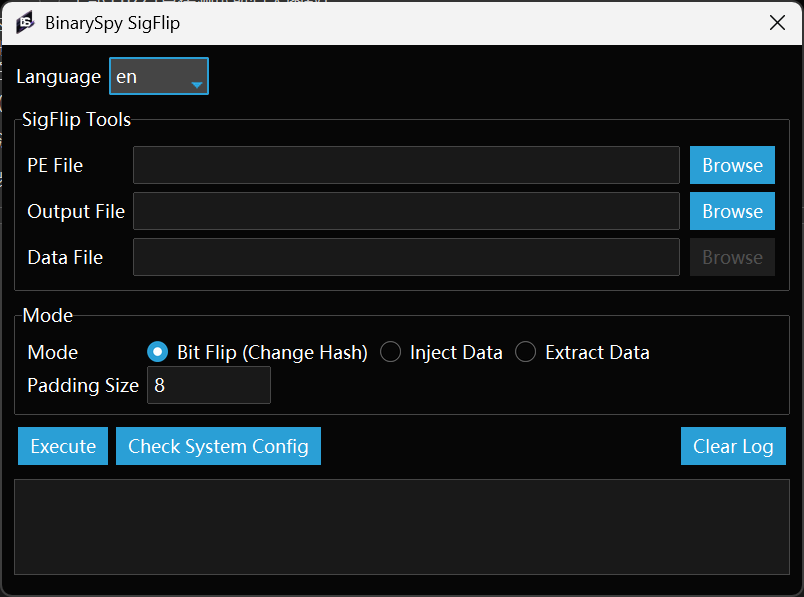Click the Output File label
804x597 pixels.
click(76, 211)
